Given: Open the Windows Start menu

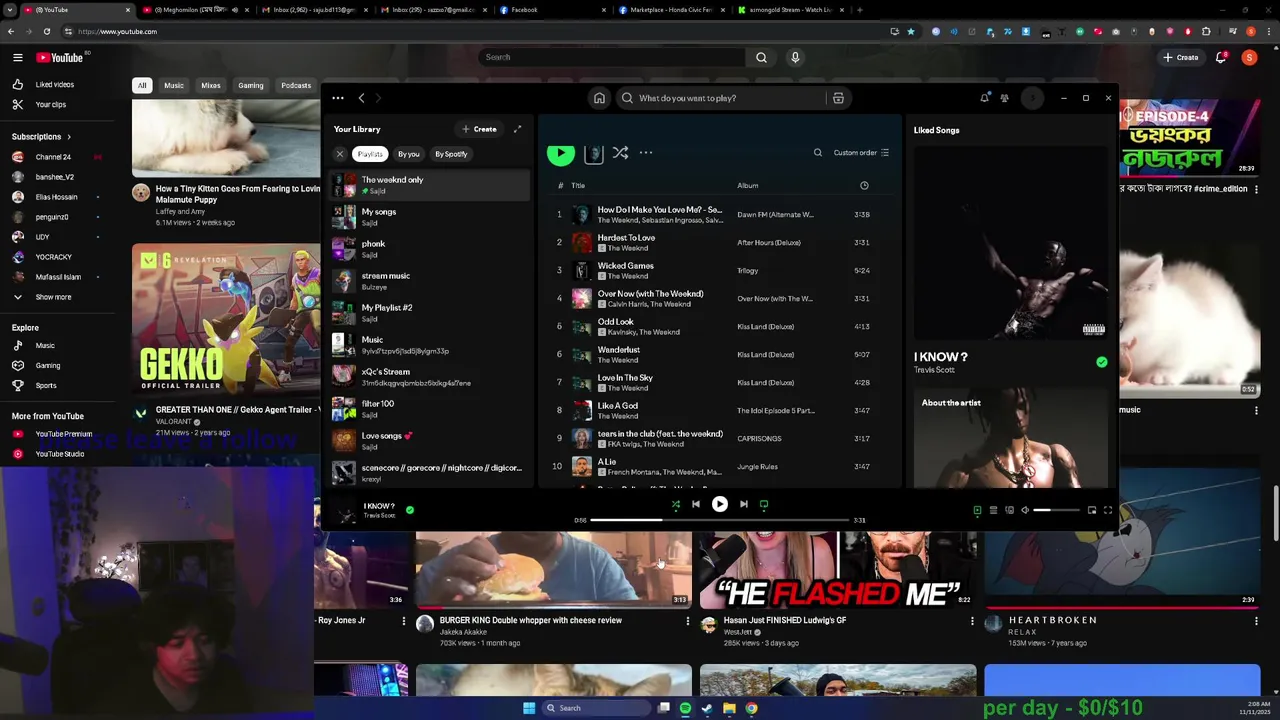Looking at the screenshot, I should [x=529, y=708].
